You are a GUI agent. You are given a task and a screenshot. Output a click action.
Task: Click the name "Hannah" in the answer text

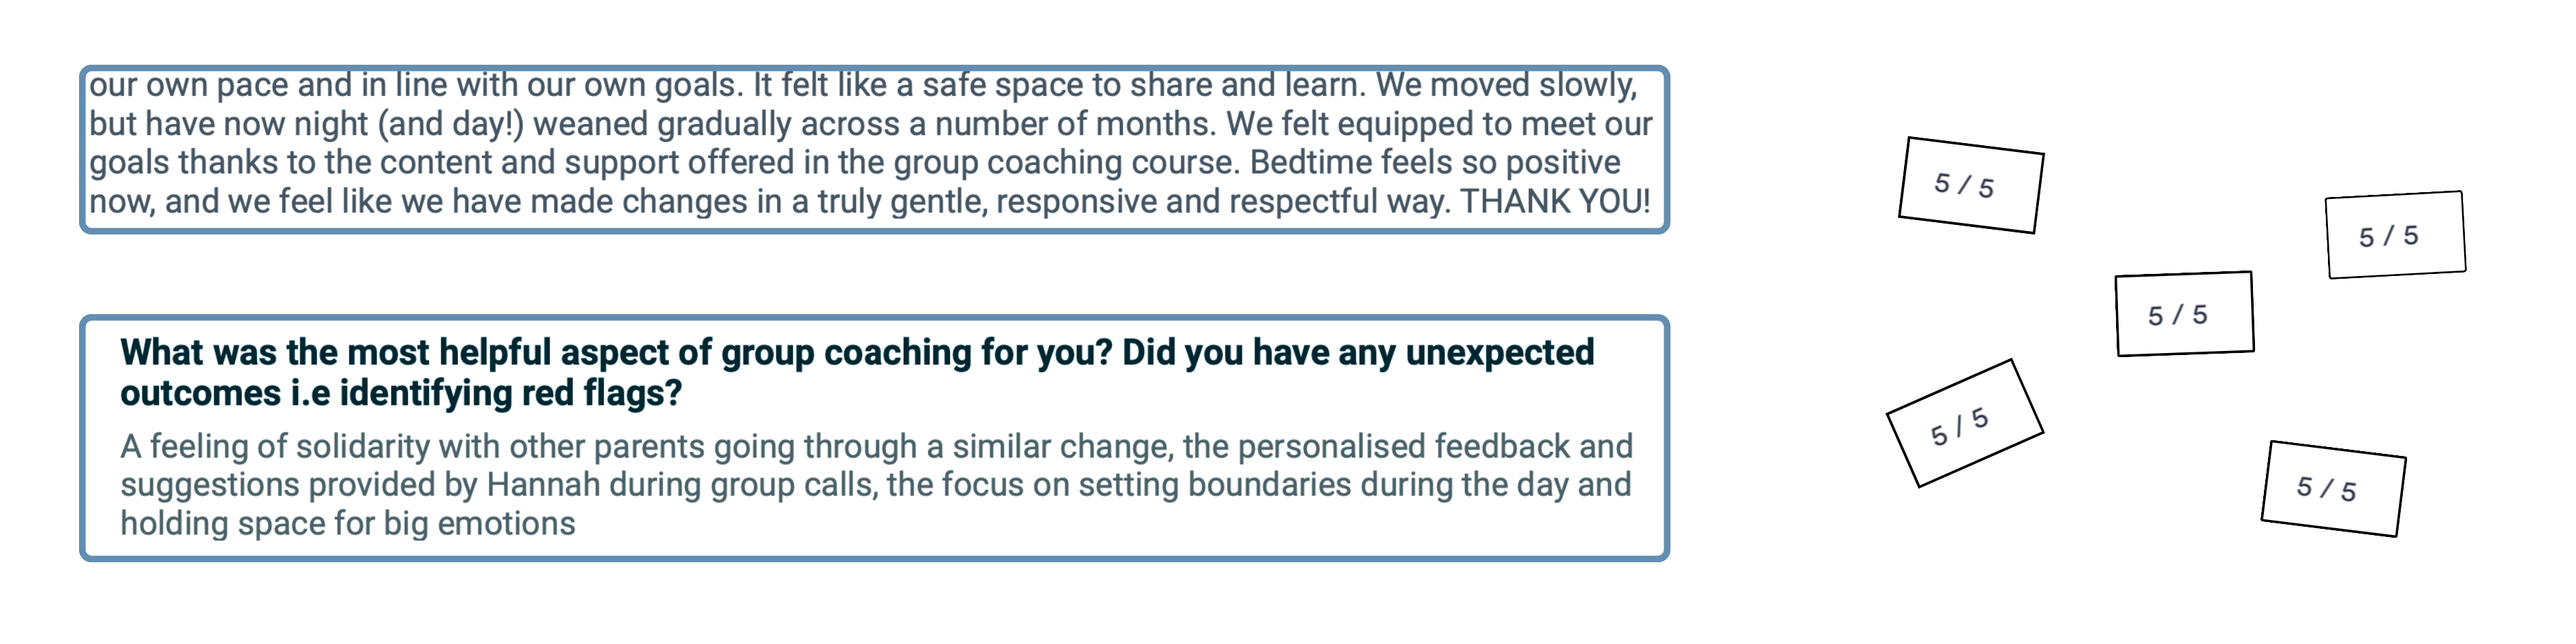pos(543,485)
